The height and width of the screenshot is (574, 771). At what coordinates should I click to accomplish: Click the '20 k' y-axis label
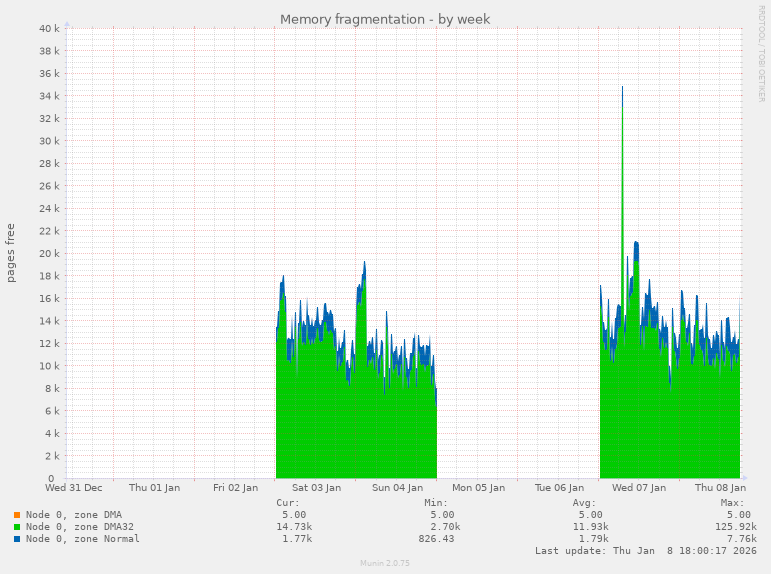(49, 254)
